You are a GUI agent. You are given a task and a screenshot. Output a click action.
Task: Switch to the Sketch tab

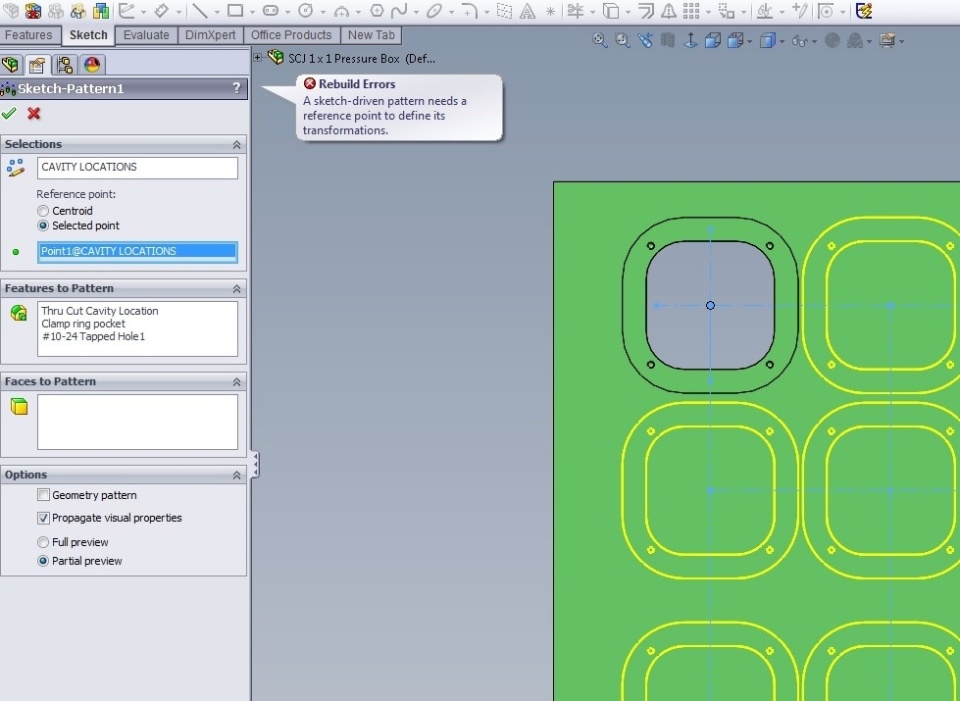tap(88, 36)
